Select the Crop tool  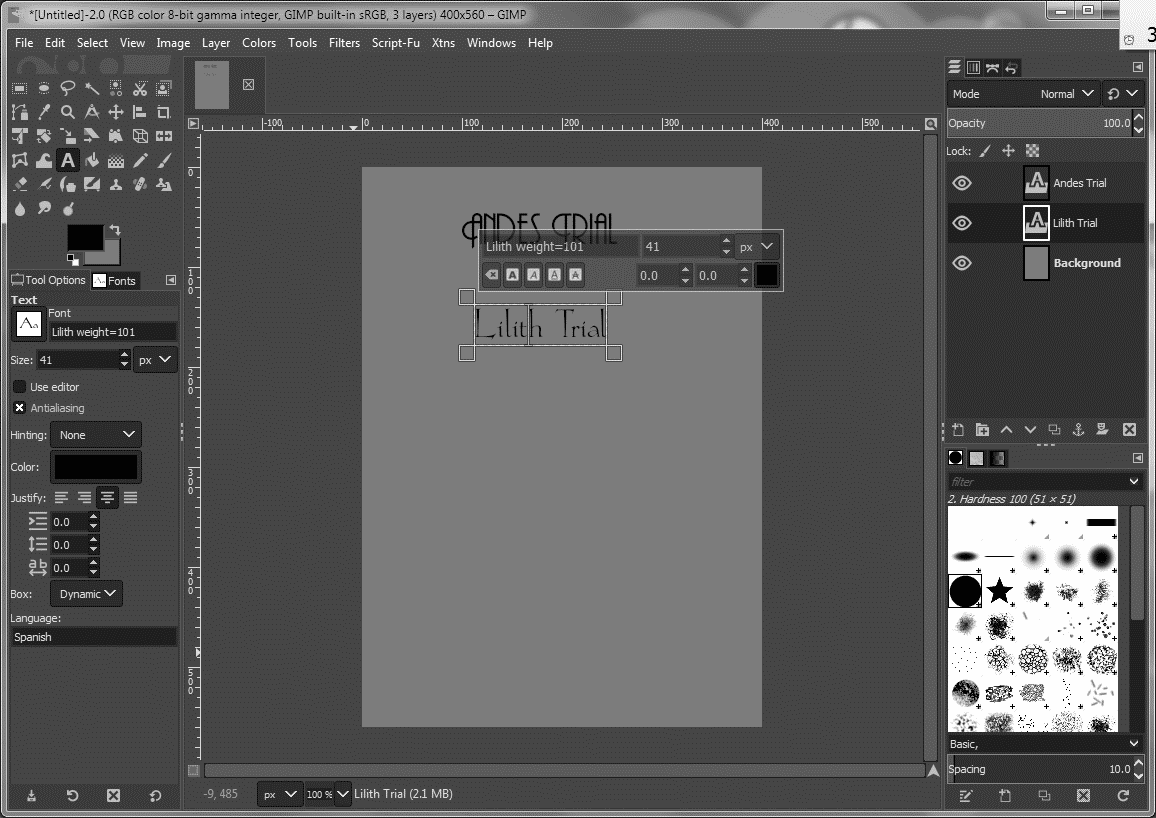(x=164, y=112)
